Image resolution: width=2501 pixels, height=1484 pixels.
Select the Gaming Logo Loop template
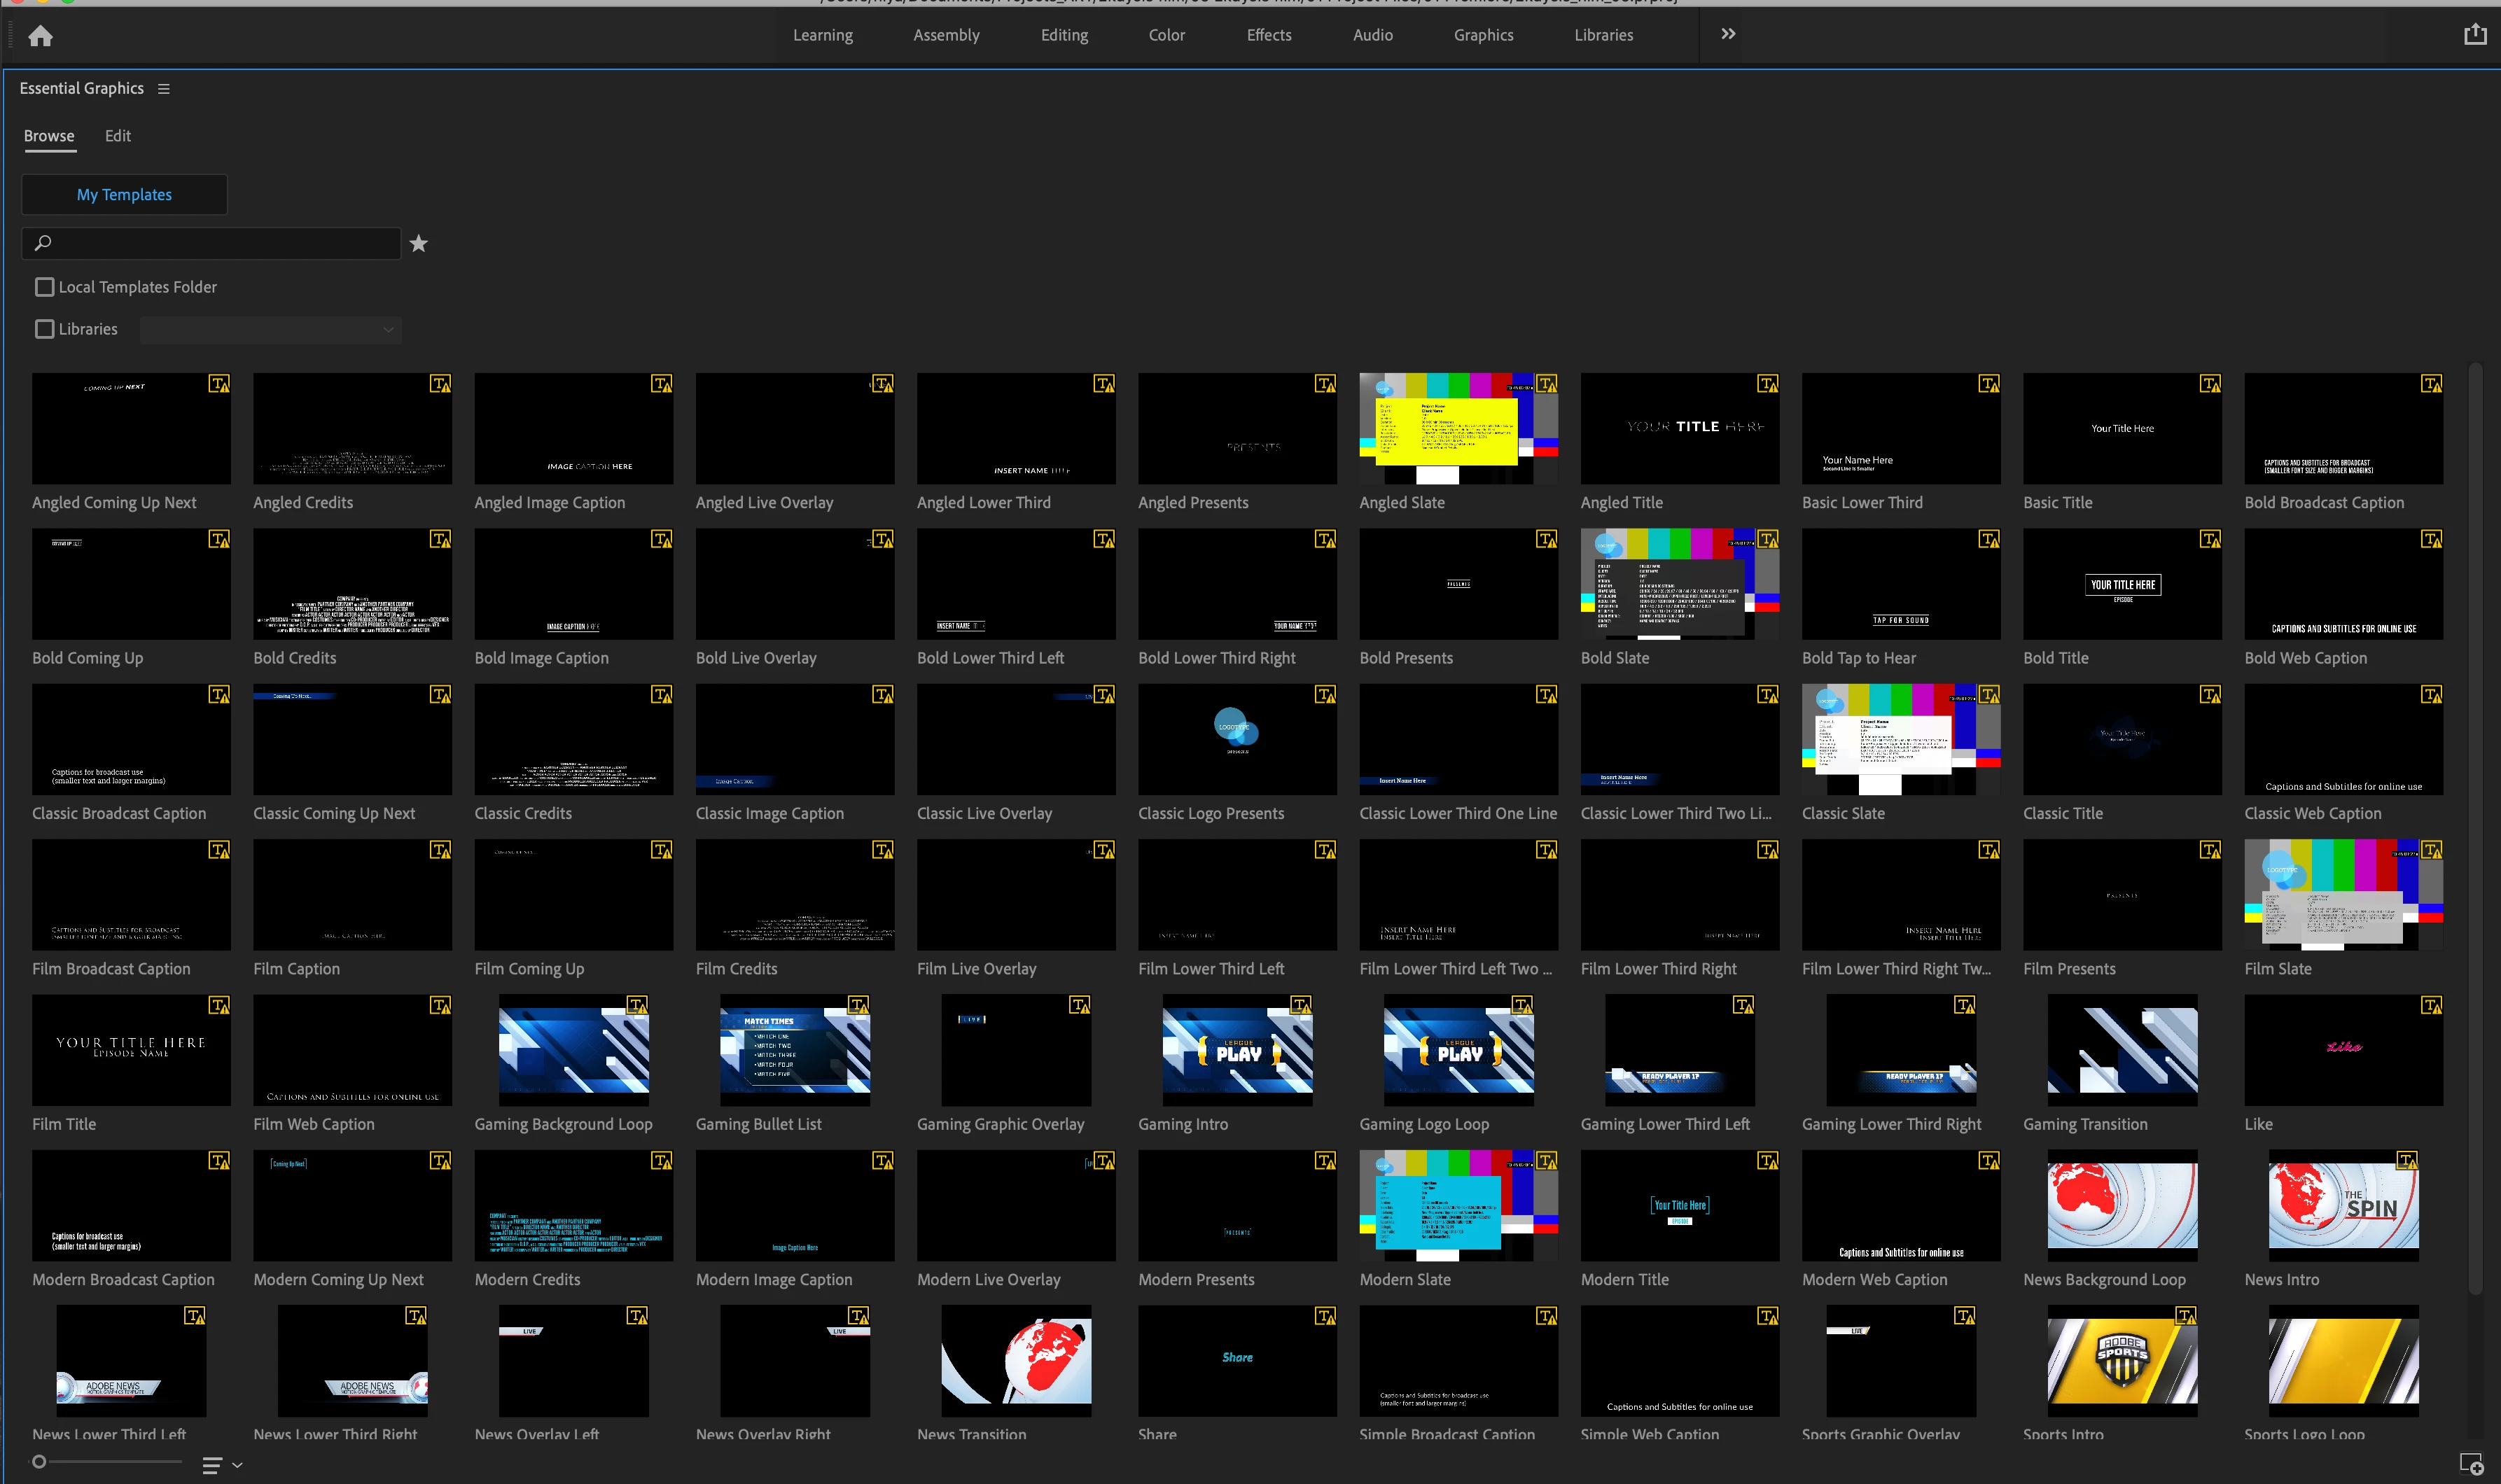(x=1458, y=1050)
